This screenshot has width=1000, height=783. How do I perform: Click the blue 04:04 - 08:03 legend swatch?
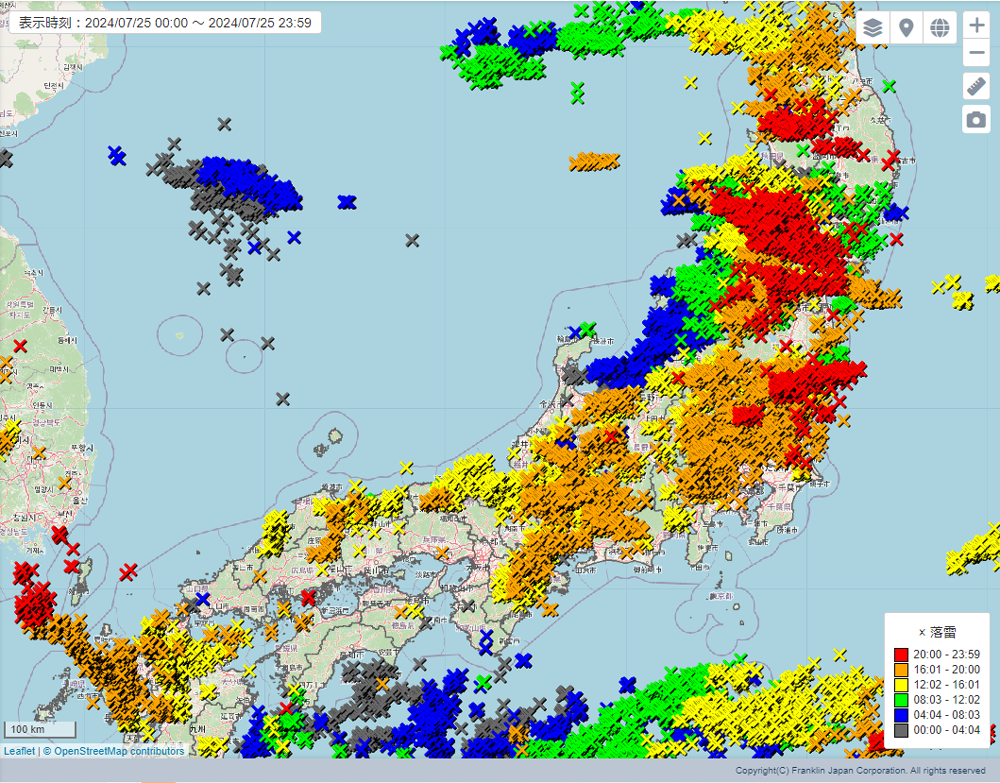click(x=901, y=714)
